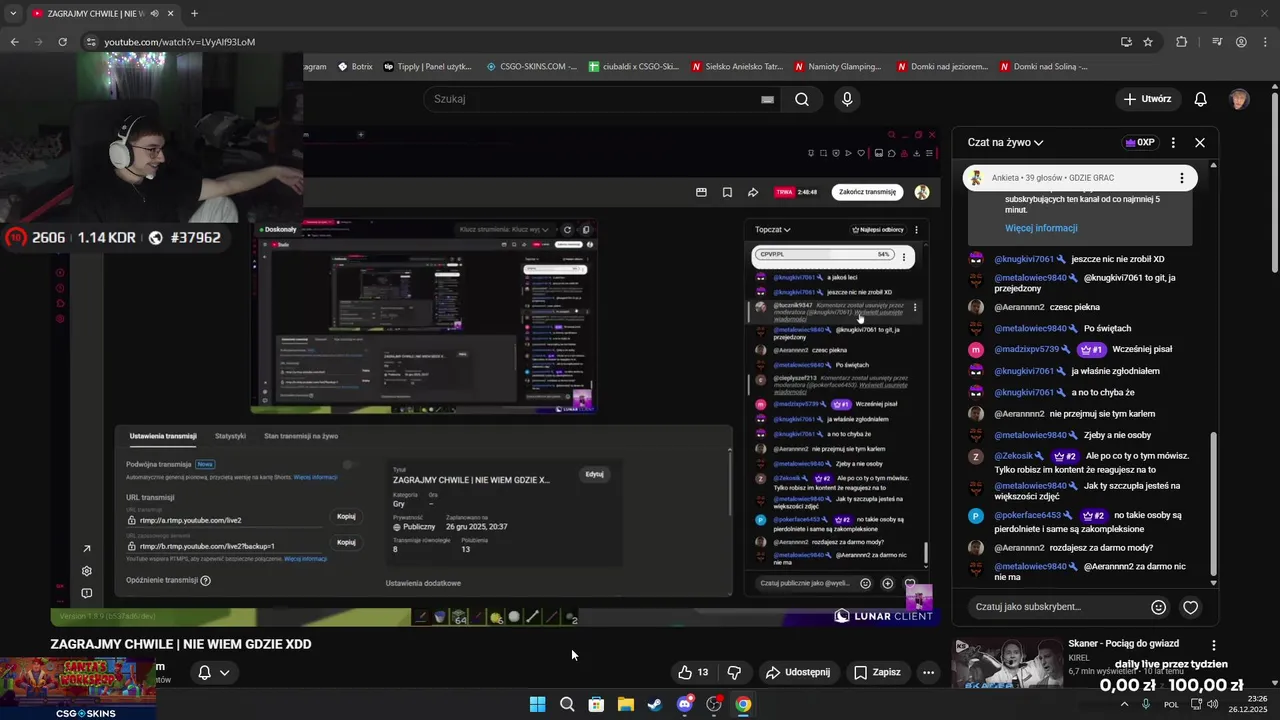Open the Sielsko Anielsko Tatr bookmark
Image resolution: width=1280 pixels, height=720 pixels.
coord(738,67)
